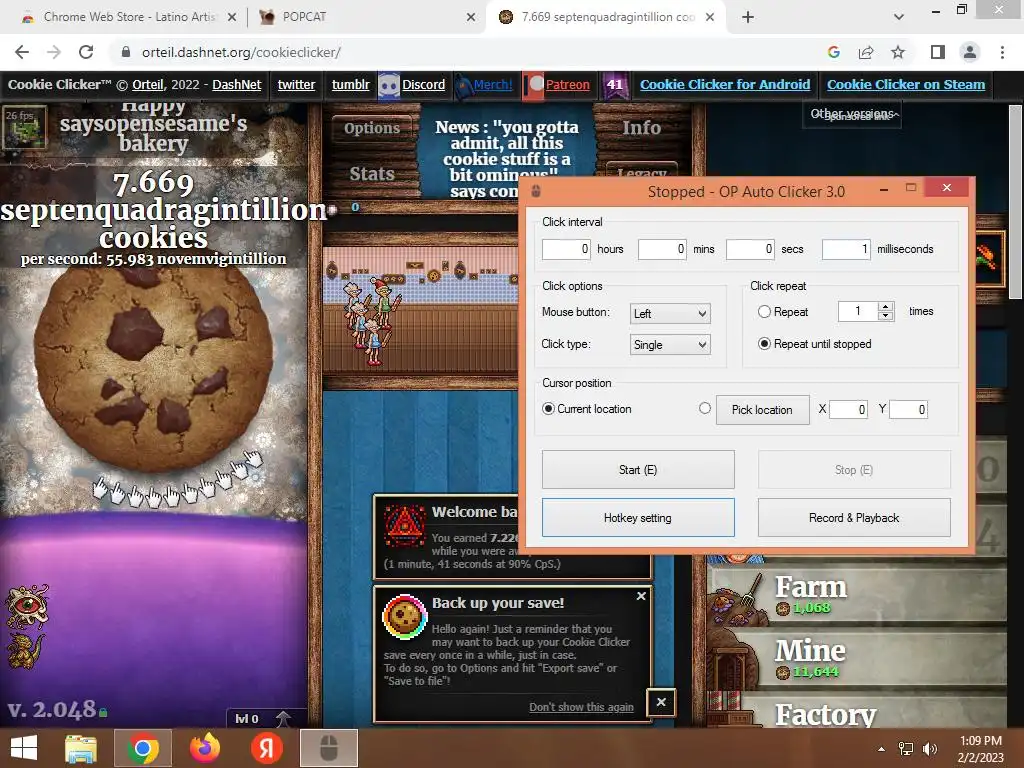Open the Info menu in Cookie Clicker
Screen dimensions: 1024x768
tap(641, 128)
